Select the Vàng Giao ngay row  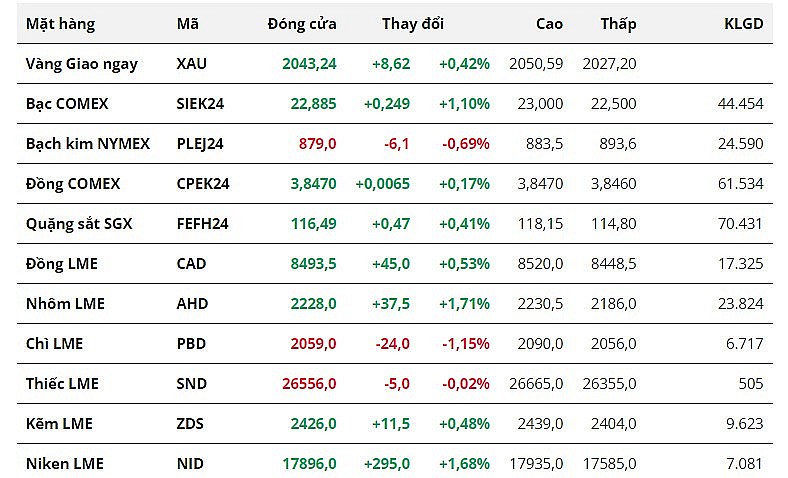tap(82, 63)
